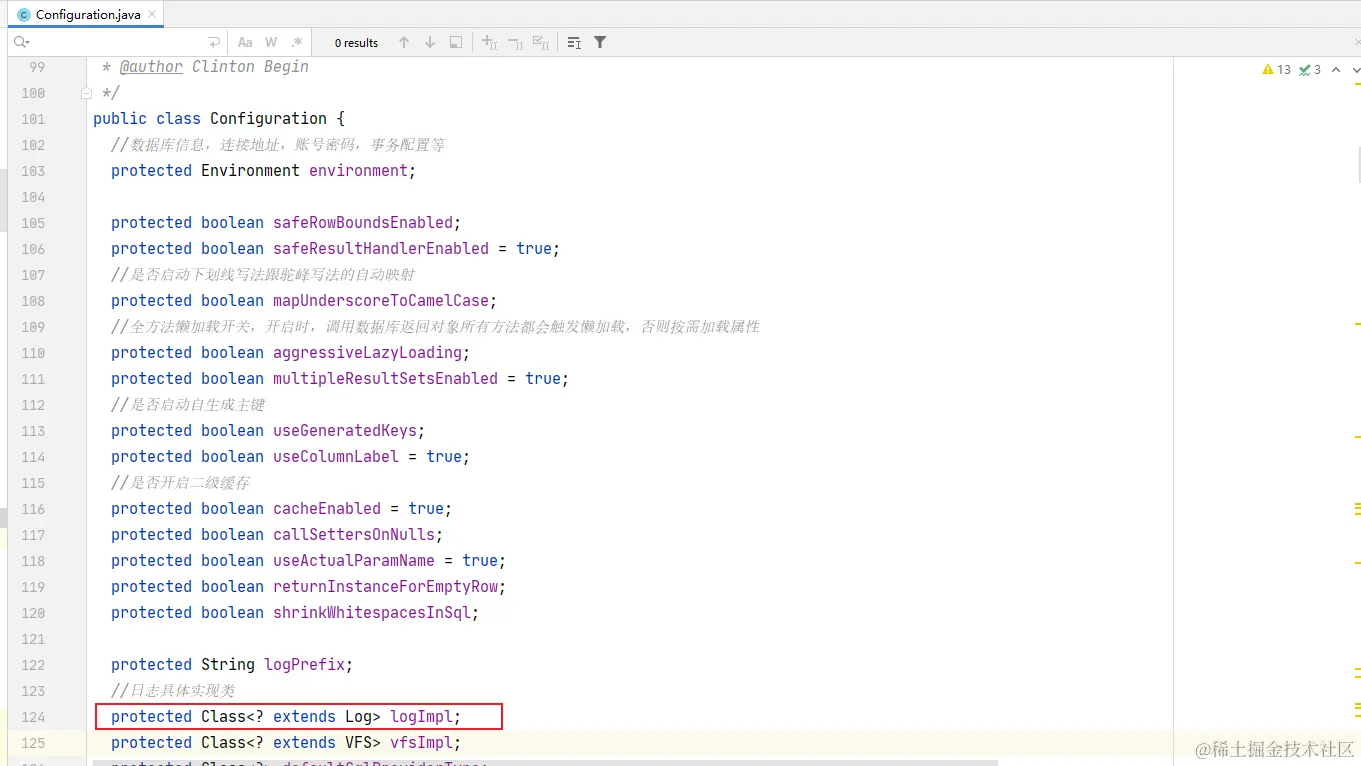Collapse the Javadoc comment fold marker at line 100
This screenshot has width=1361, height=766.
click(x=86, y=93)
